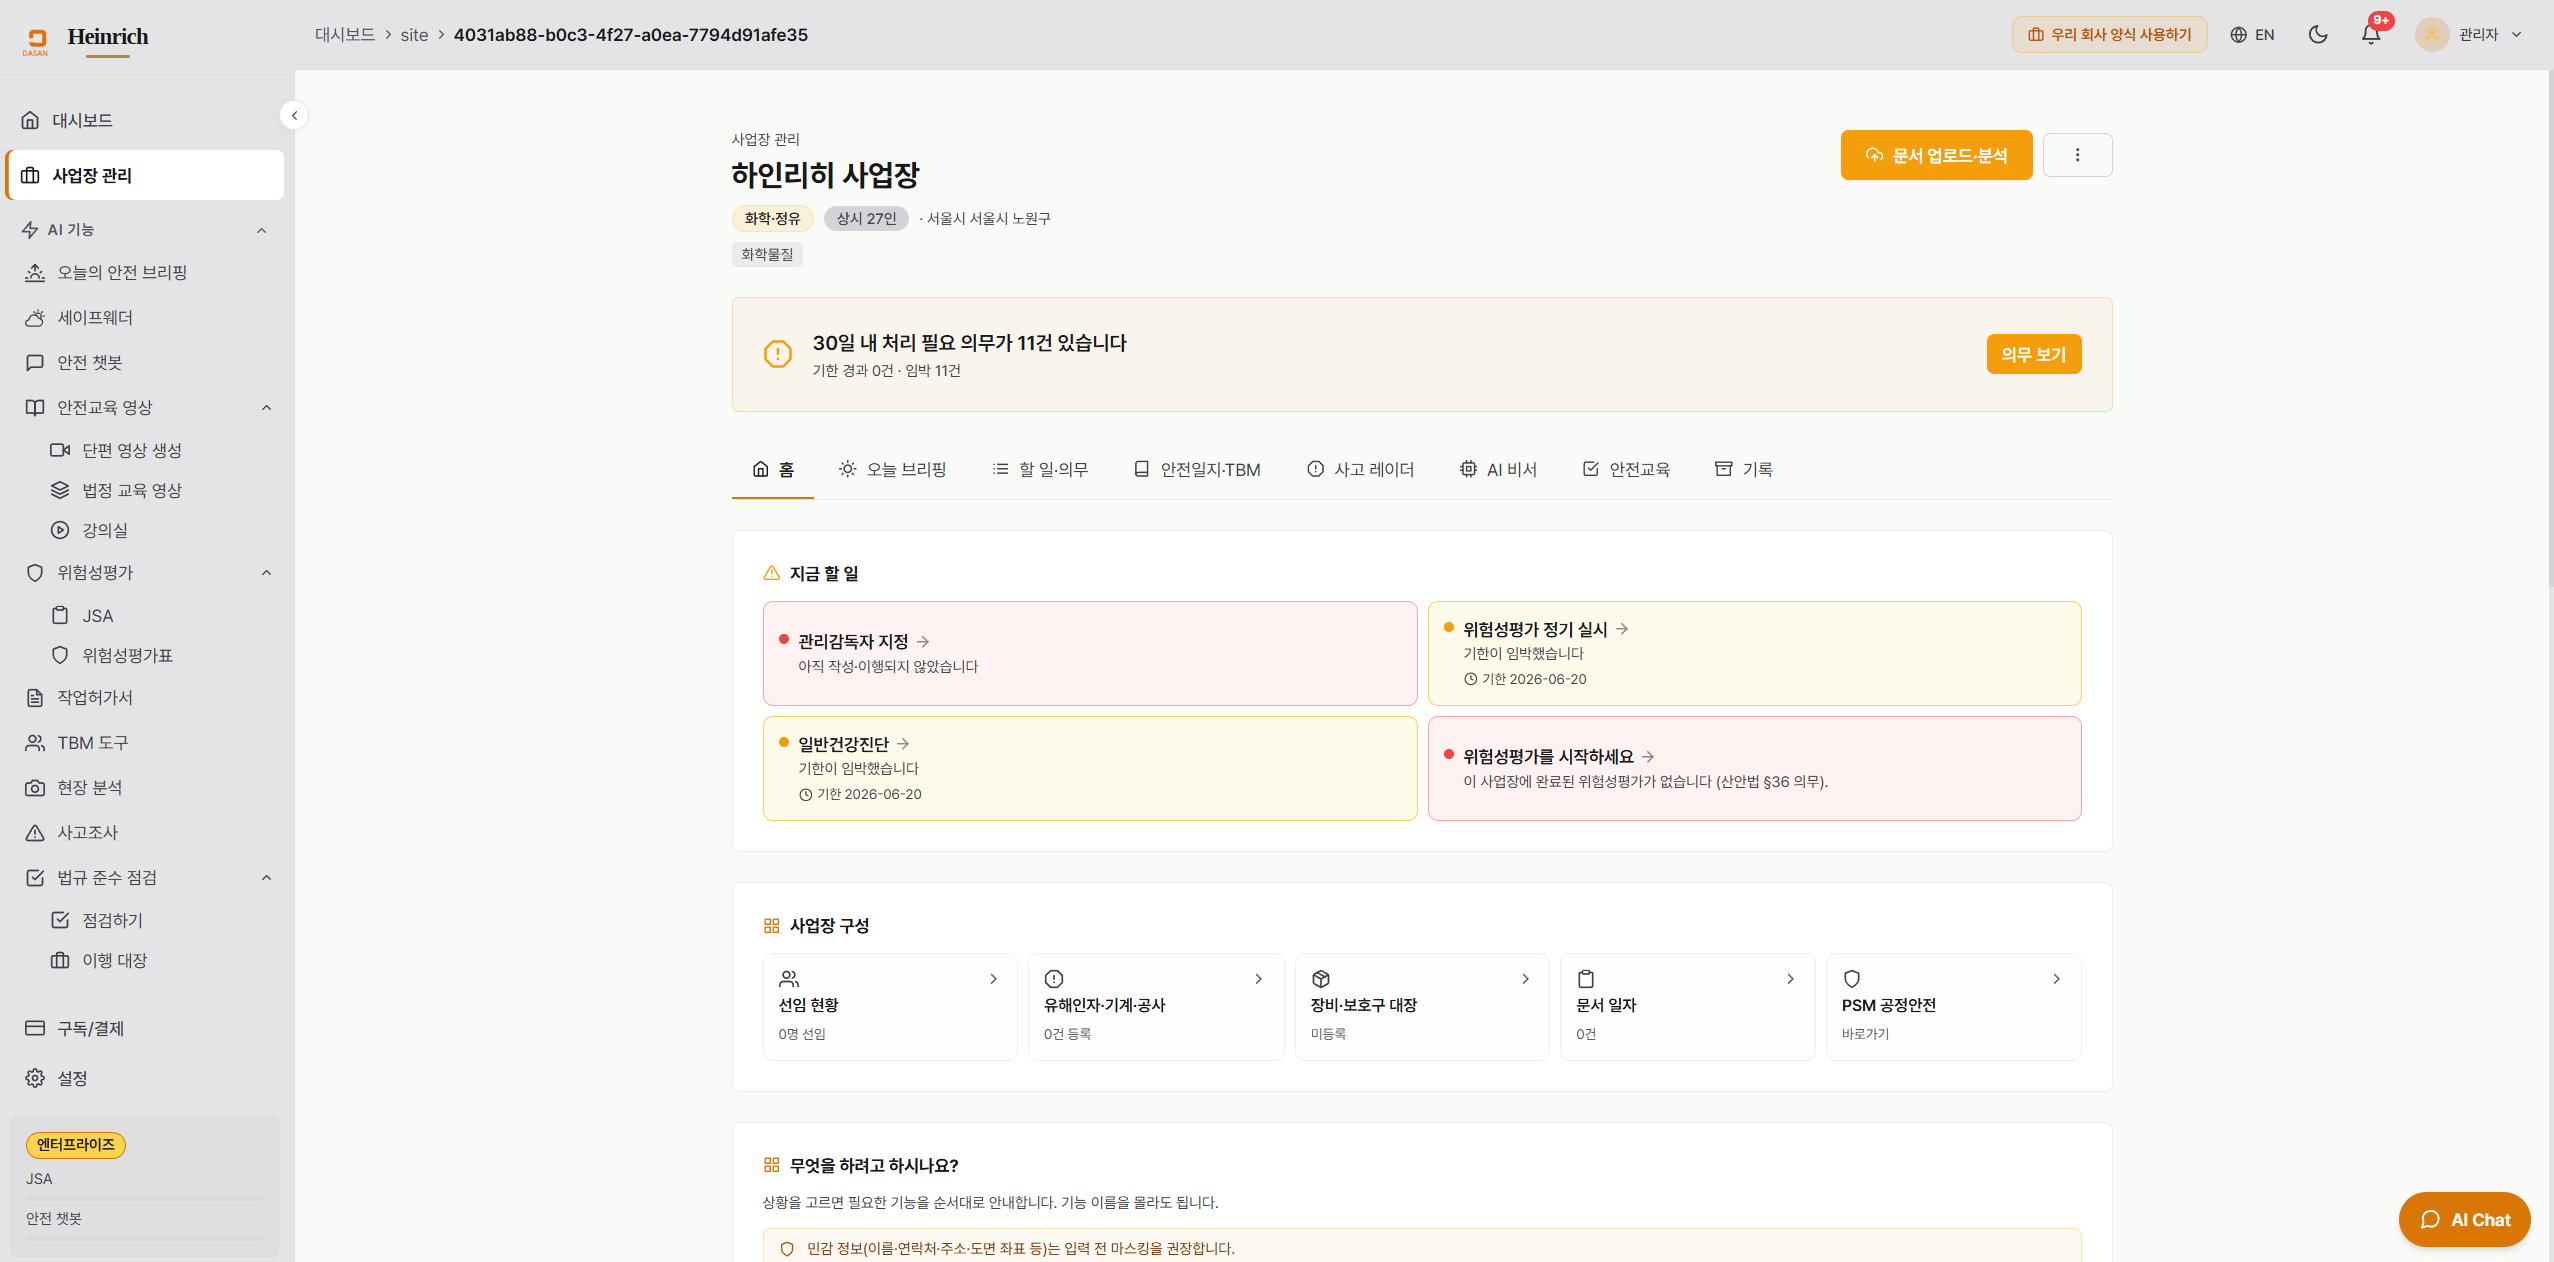
Task: Open 장비·보호구 대장 card
Action: pyautogui.click(x=1421, y=1006)
